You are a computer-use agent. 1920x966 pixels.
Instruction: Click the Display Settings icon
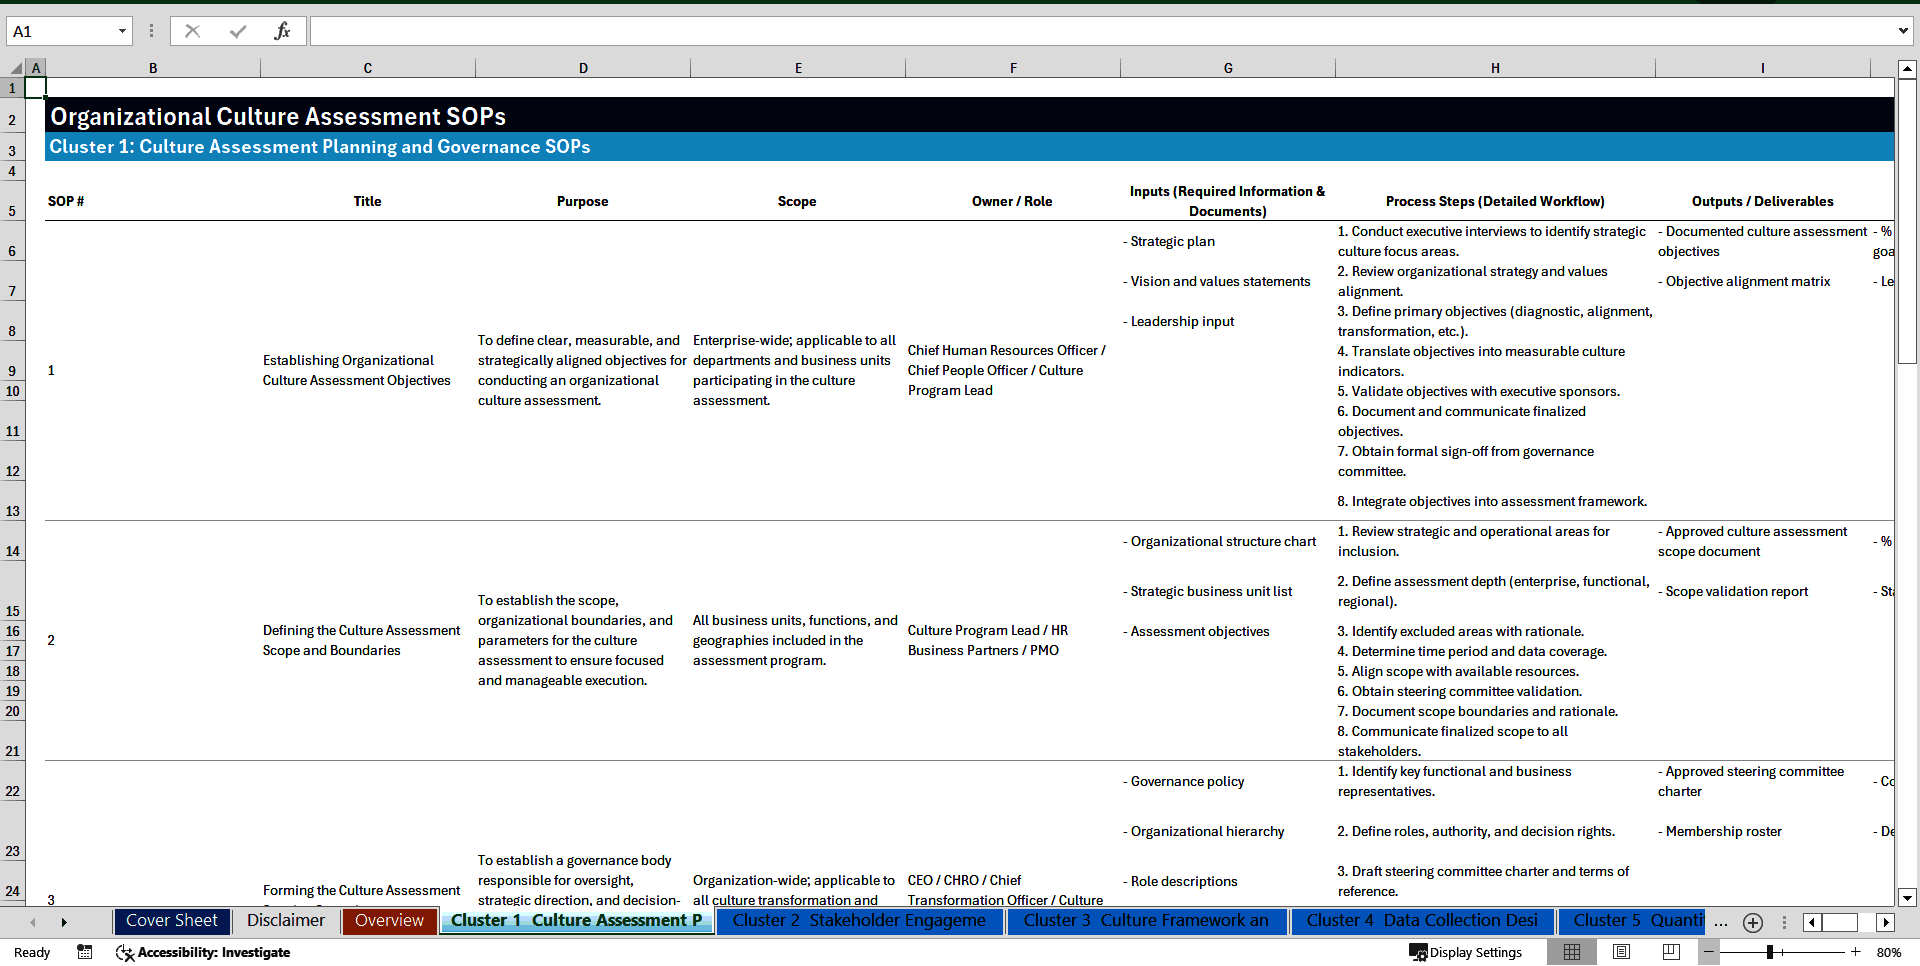(1466, 952)
